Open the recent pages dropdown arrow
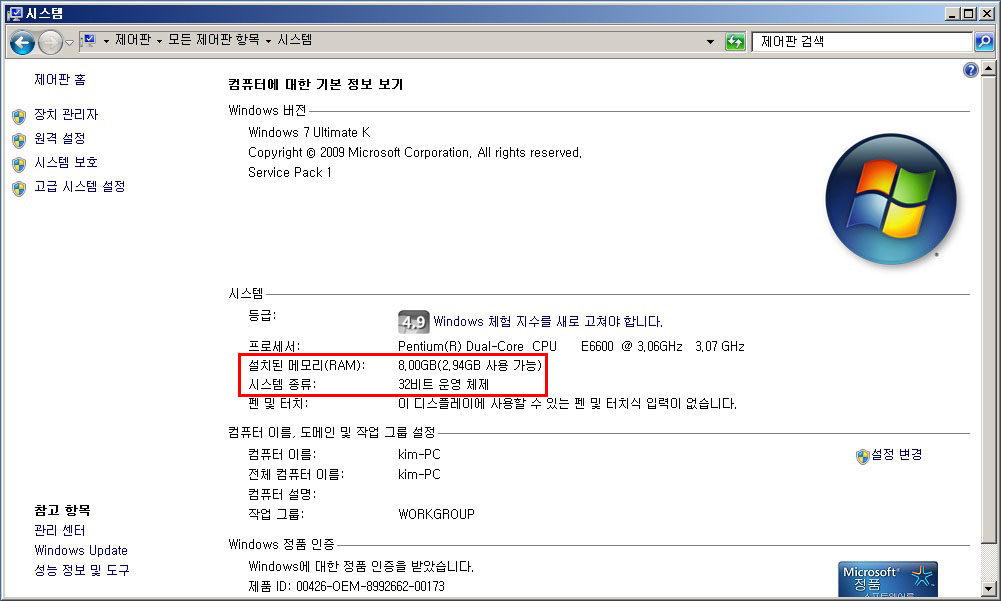 (69, 42)
